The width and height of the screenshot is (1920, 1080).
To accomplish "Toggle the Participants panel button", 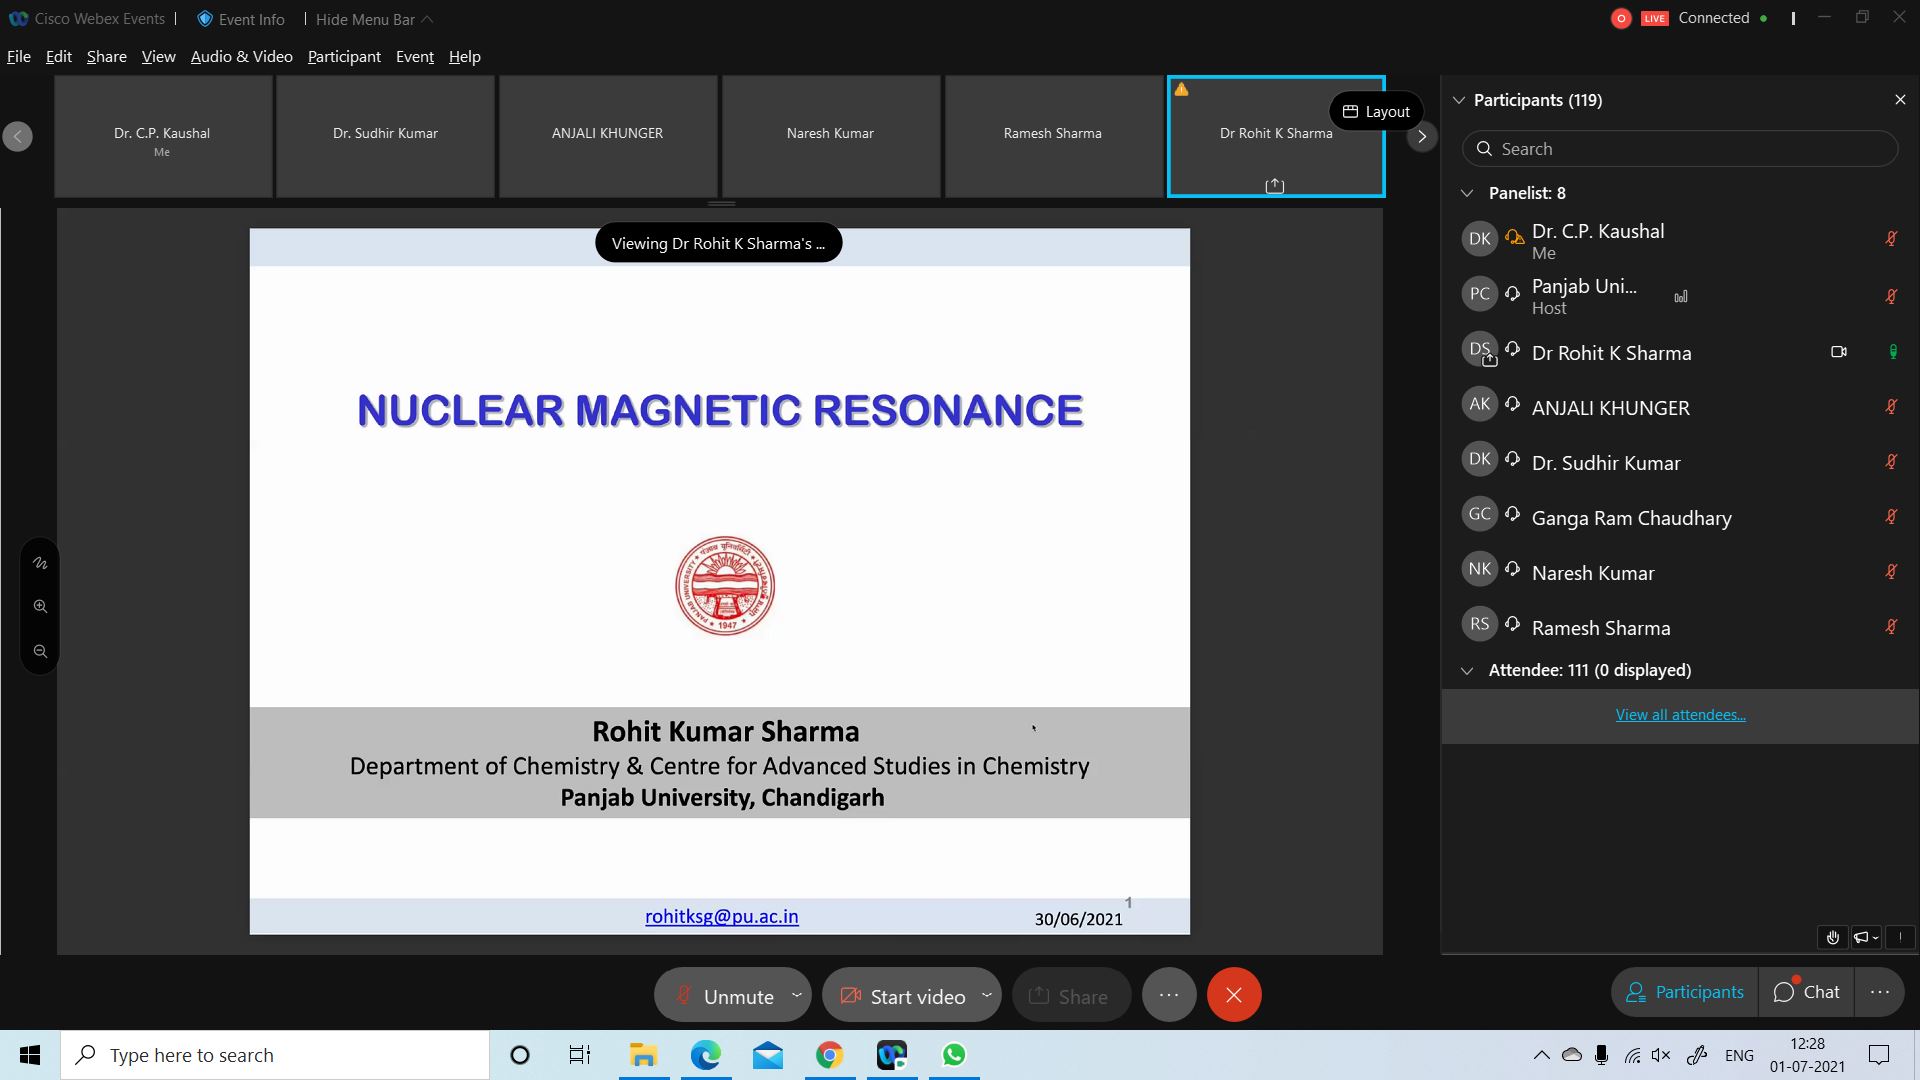I will [x=1684, y=992].
